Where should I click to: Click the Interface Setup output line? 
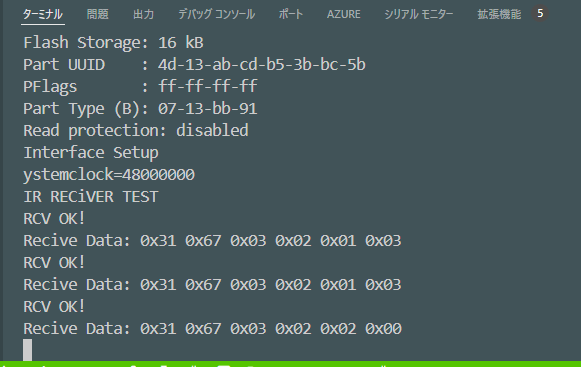91,153
